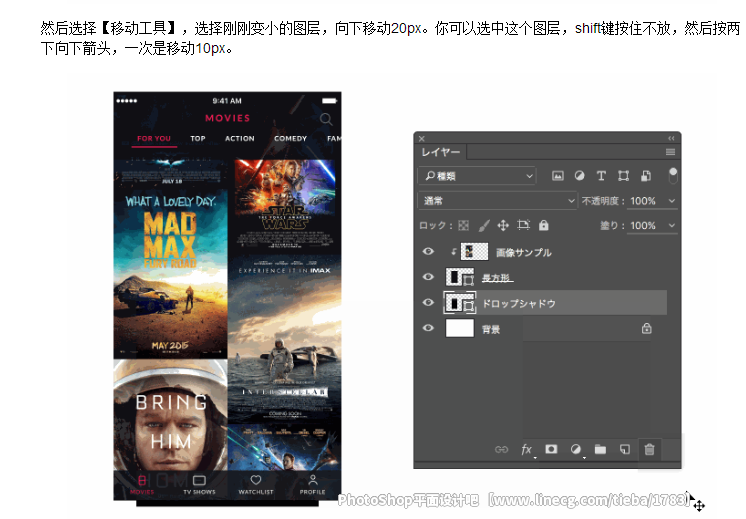Screen dimensions: 746x519
Task: Expand the 塗り fill dropdown arrow
Action: point(672,225)
